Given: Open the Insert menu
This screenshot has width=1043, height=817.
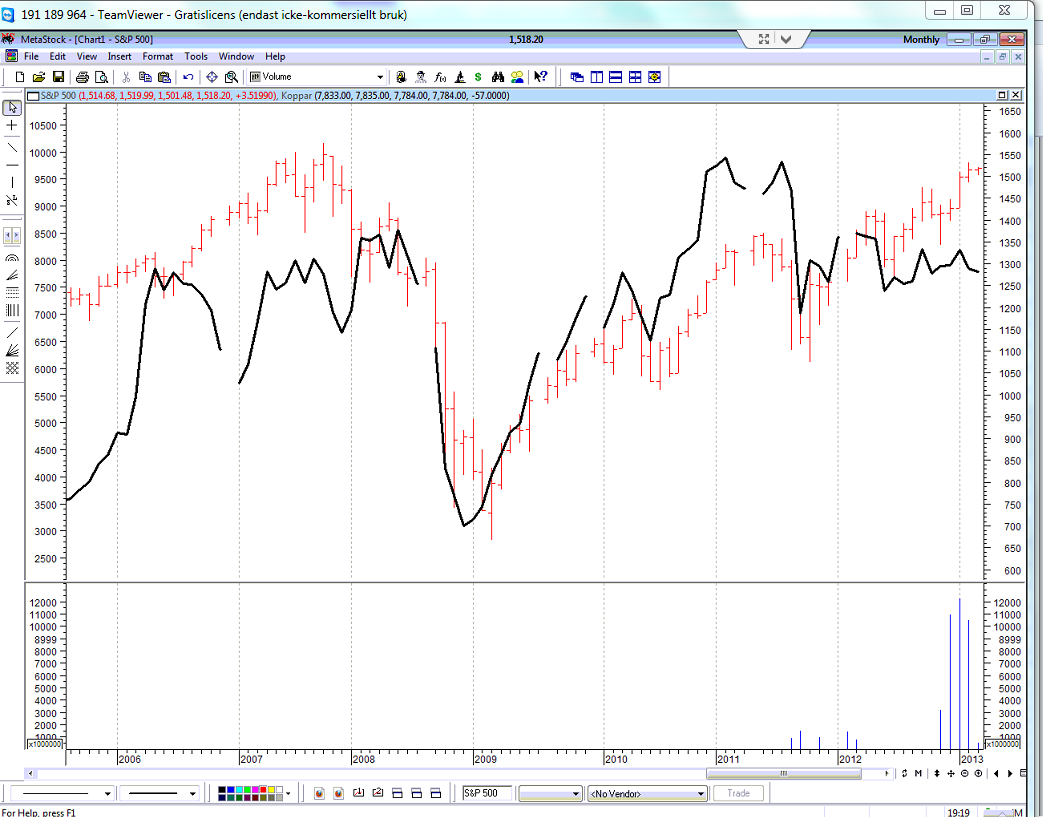Looking at the screenshot, I should click(x=119, y=56).
